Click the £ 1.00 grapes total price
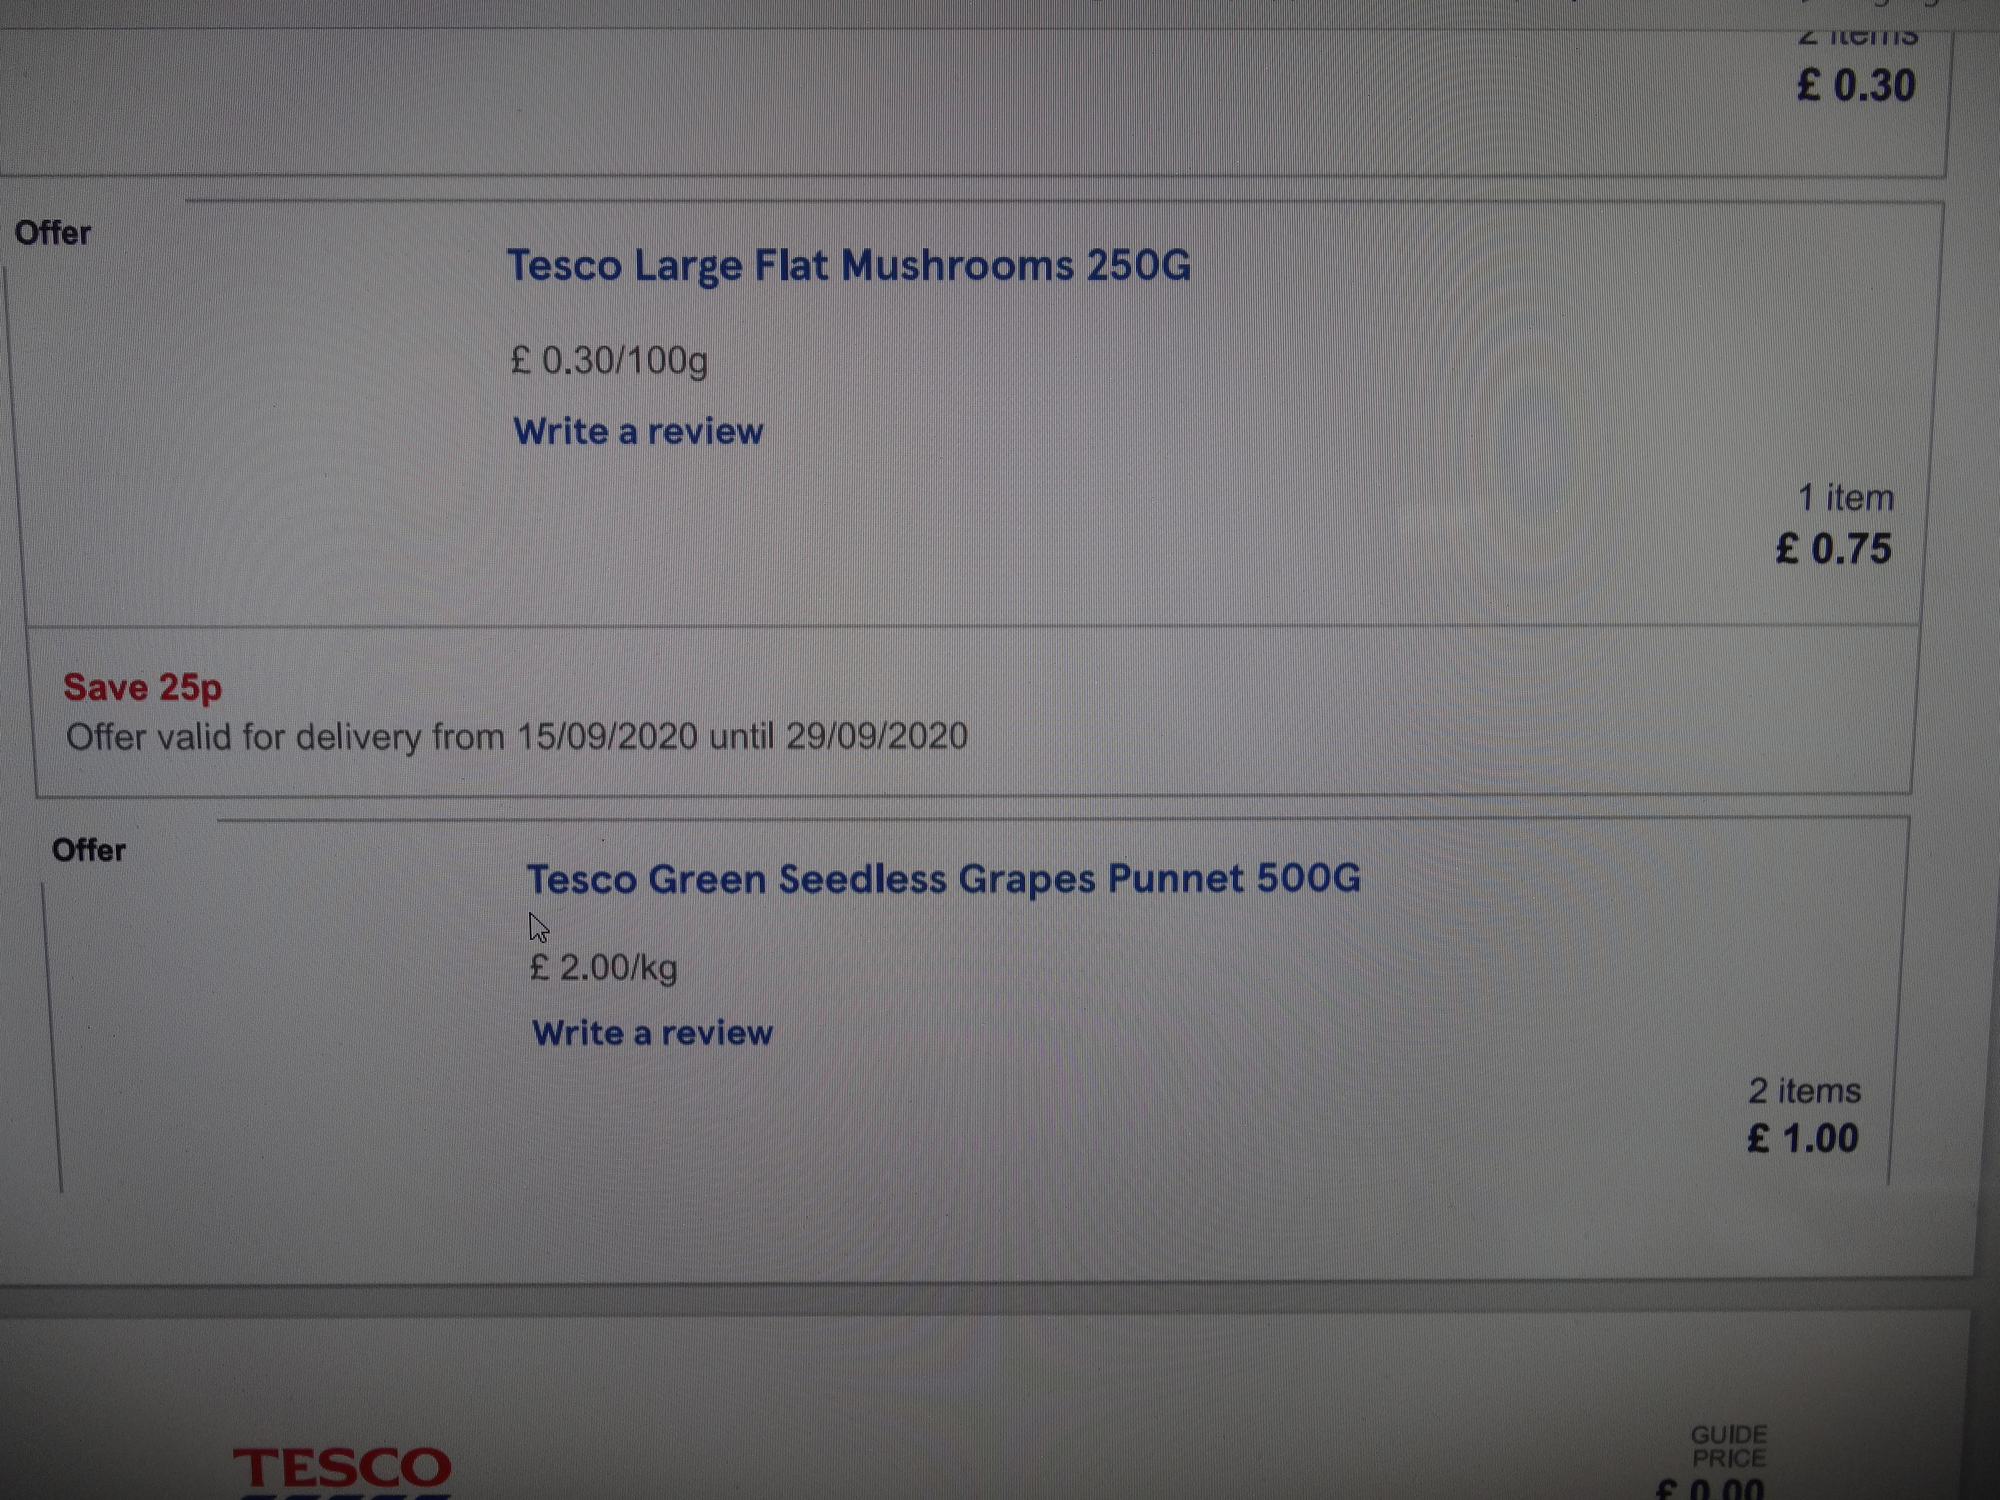Screen dimensions: 2000x1500 (x=1803, y=1138)
